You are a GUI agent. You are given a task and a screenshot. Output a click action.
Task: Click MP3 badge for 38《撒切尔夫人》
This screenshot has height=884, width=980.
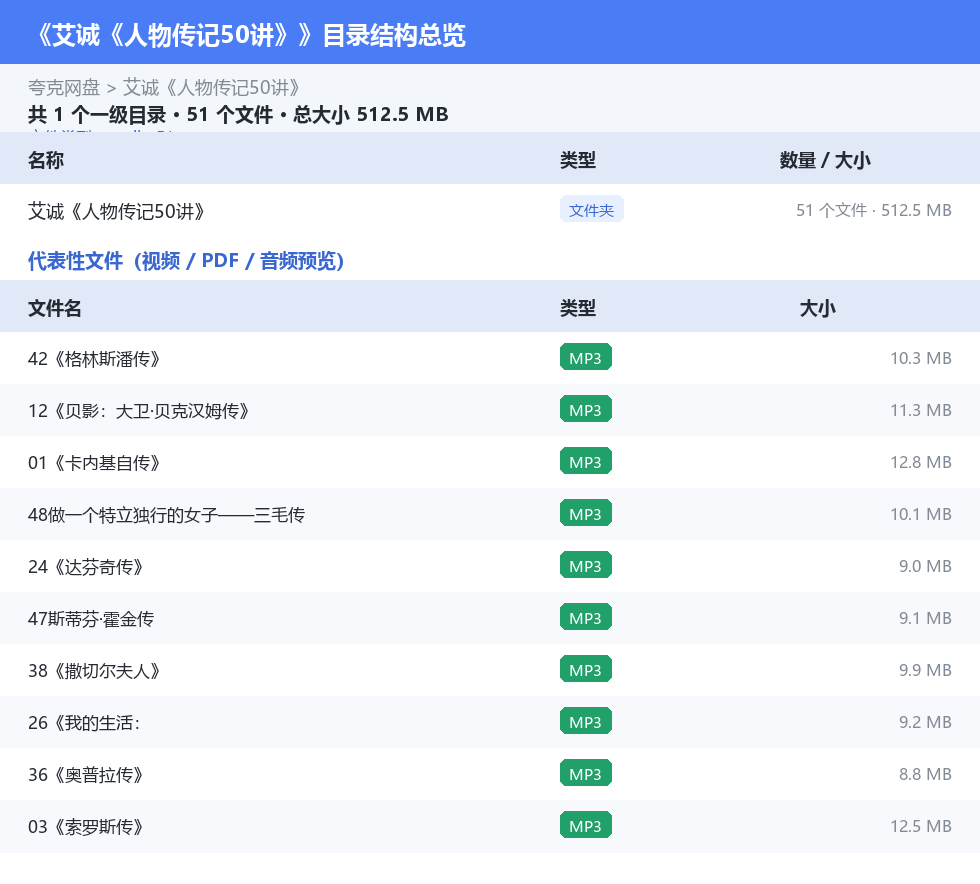pos(586,668)
